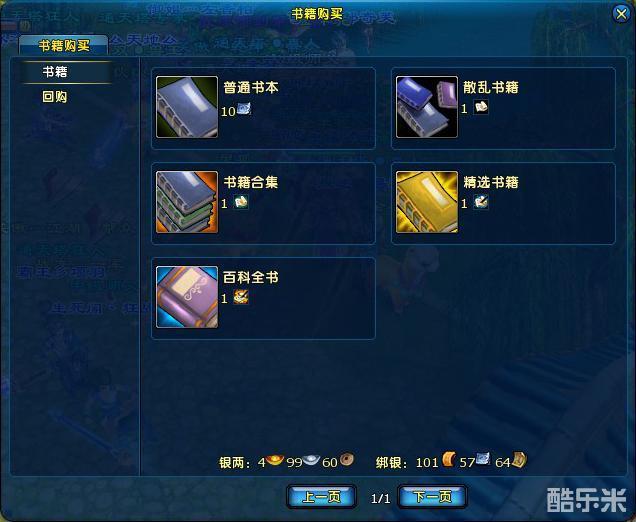
Task: Go to next page with 下一页
Action: pyautogui.click(x=433, y=496)
